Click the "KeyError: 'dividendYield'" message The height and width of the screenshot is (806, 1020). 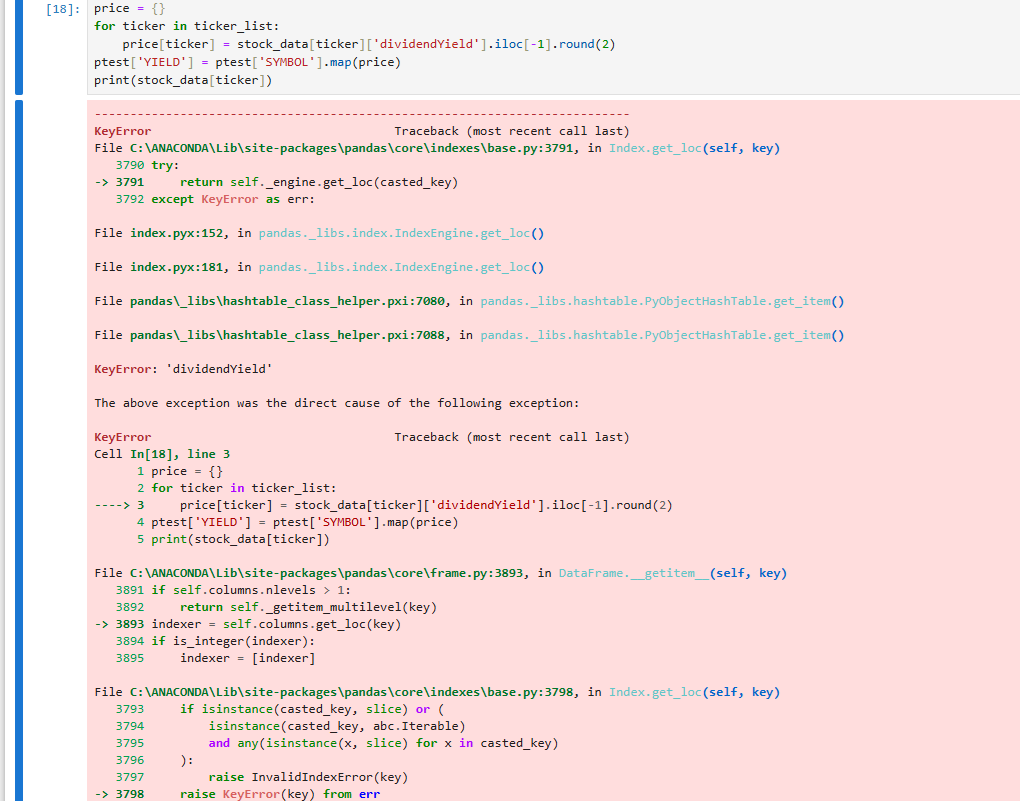click(183, 369)
